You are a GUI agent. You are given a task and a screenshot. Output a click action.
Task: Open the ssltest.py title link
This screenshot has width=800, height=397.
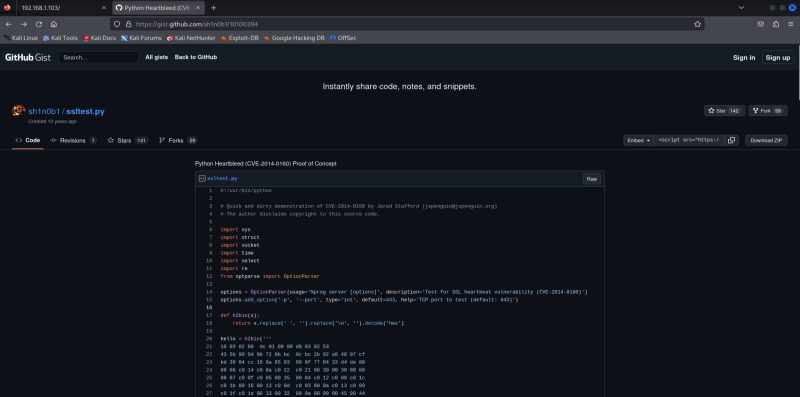(x=85, y=111)
